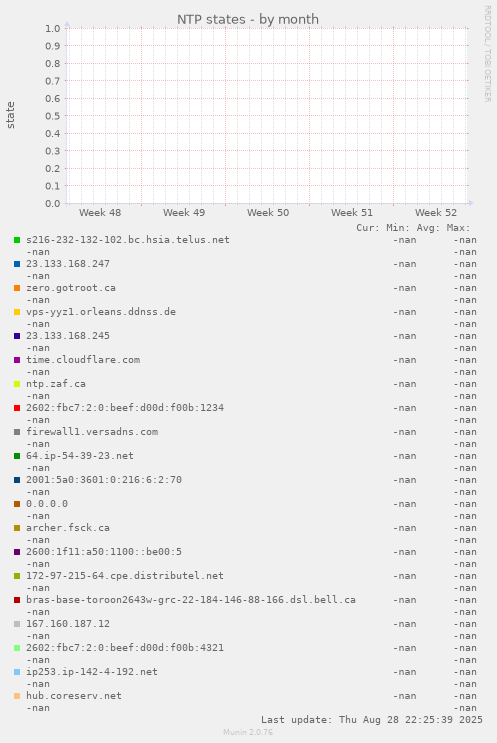Viewport: 497px width, 743px height.
Task: Click the Week 48 axis label
Action: tap(100, 213)
